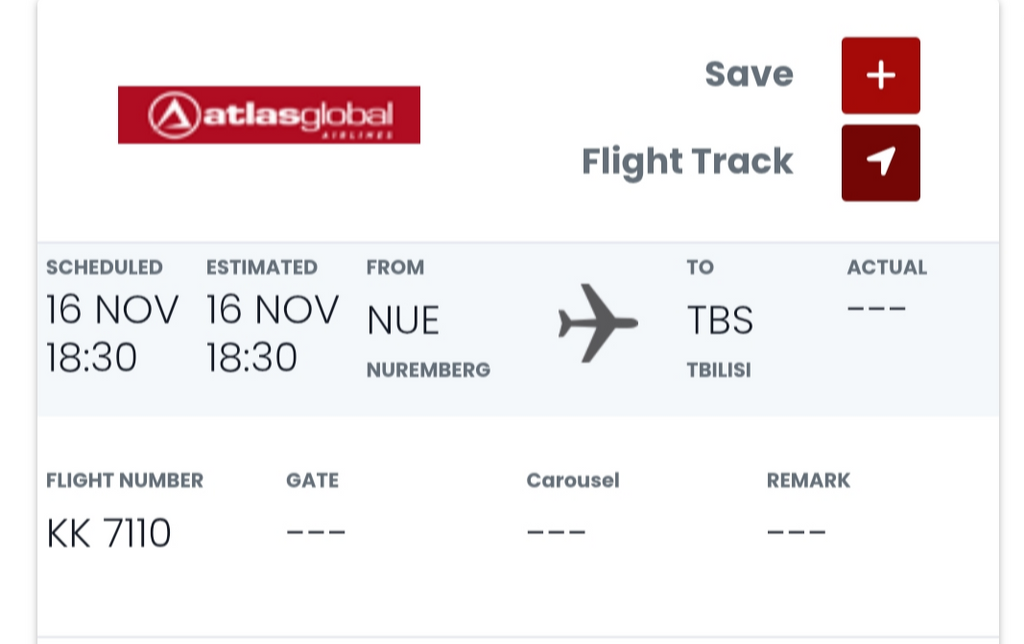Click the scheduled time 18:30
This screenshot has width=1024, height=644.
(x=92, y=357)
